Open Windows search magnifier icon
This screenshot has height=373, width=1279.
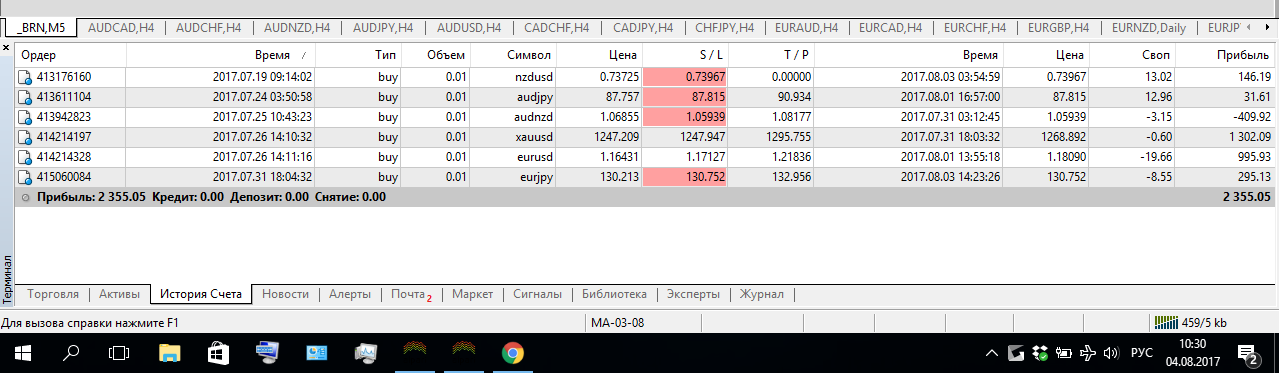71,353
